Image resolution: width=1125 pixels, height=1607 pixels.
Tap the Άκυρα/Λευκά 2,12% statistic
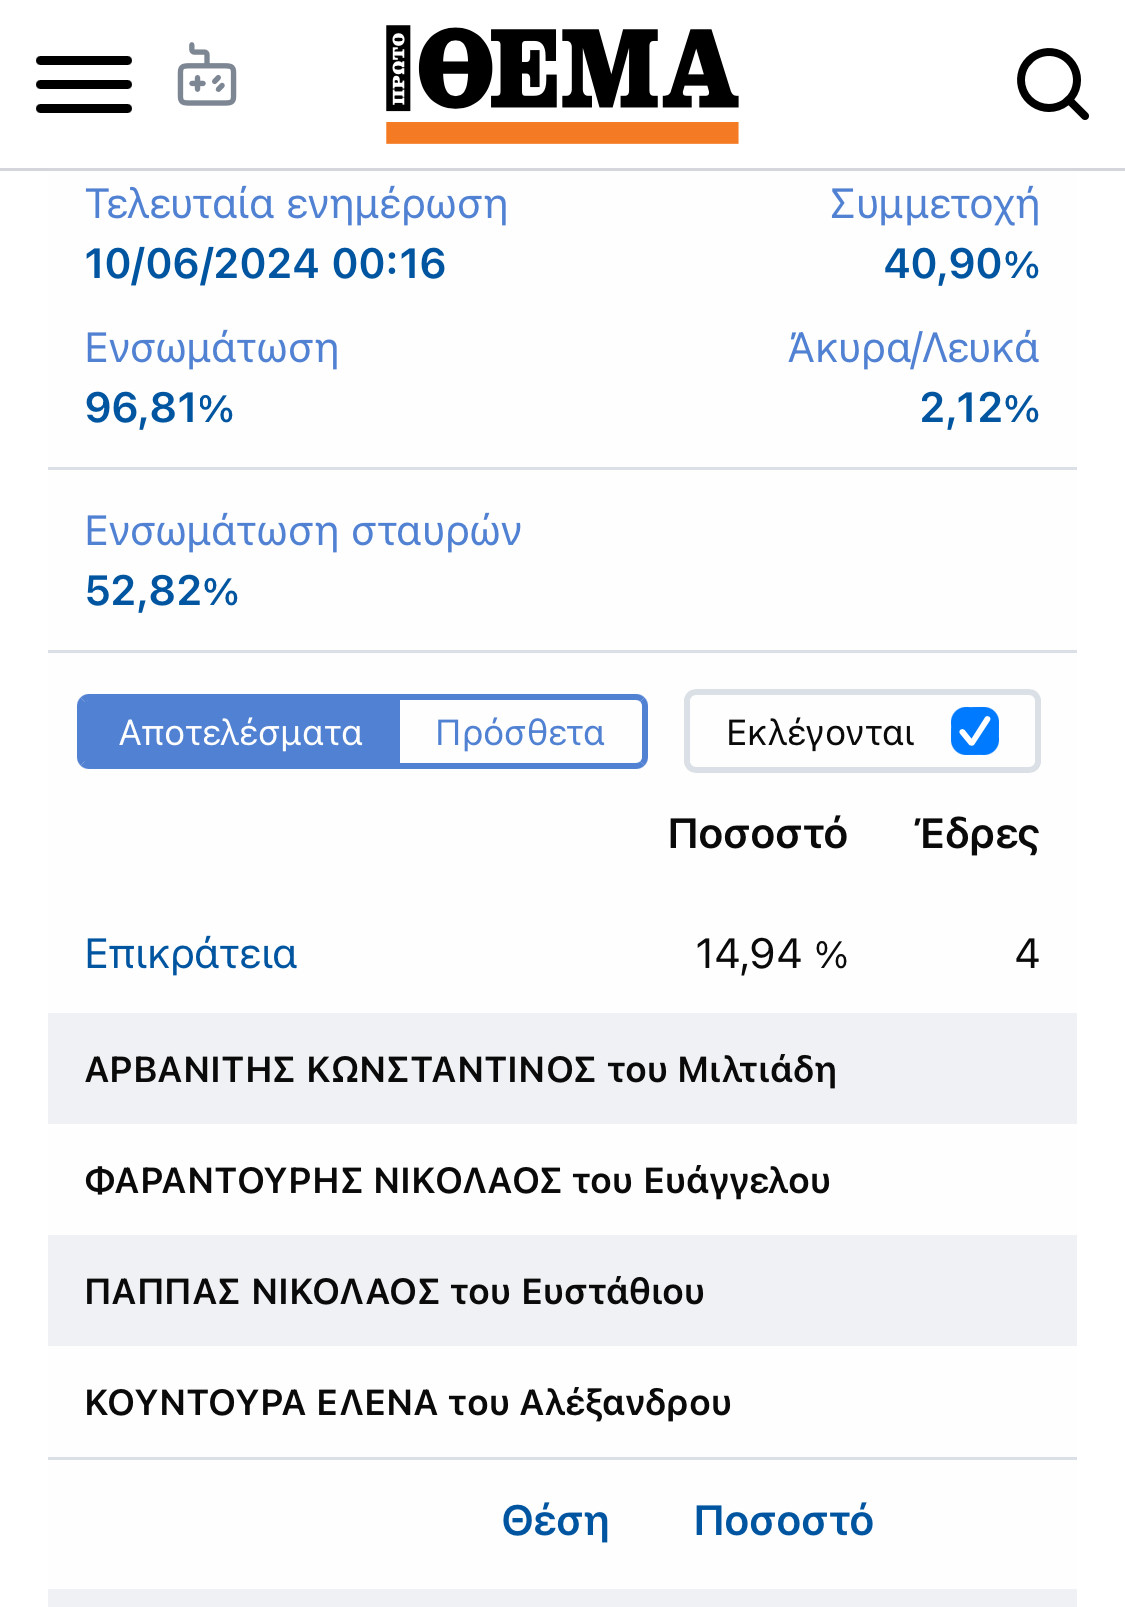tap(914, 378)
